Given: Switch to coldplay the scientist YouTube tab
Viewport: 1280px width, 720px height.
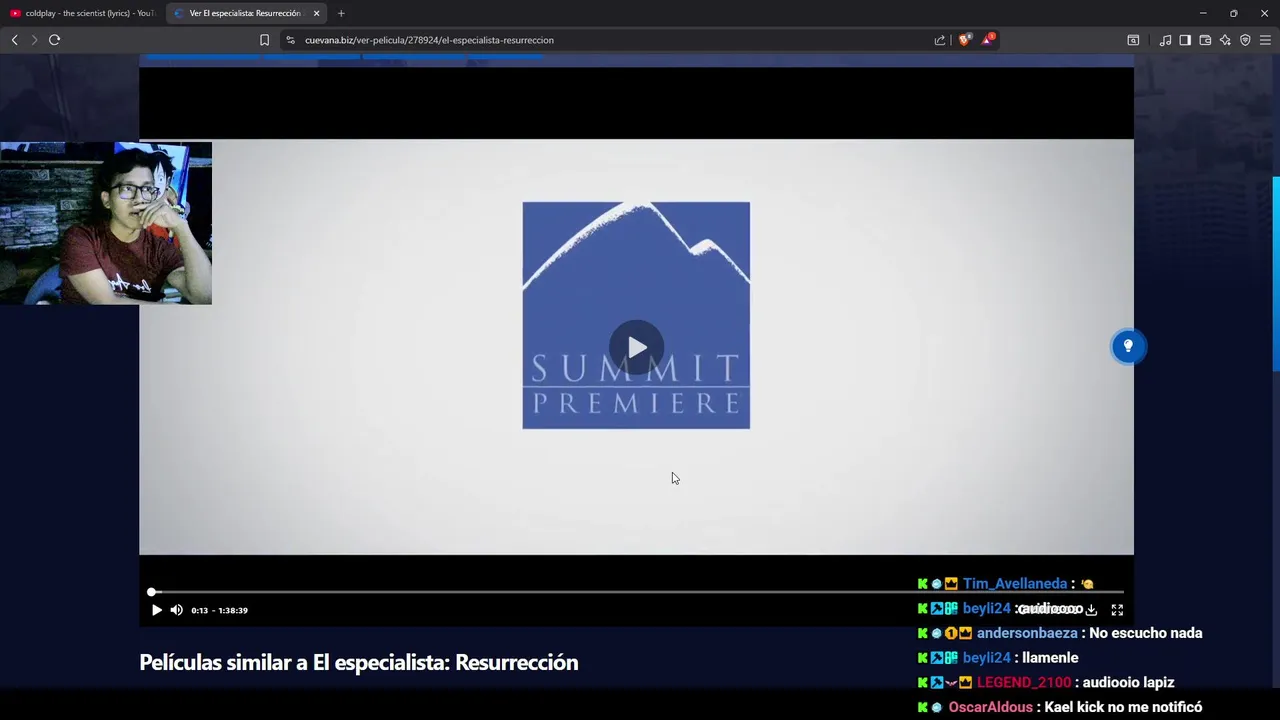Looking at the screenshot, I should [x=82, y=13].
